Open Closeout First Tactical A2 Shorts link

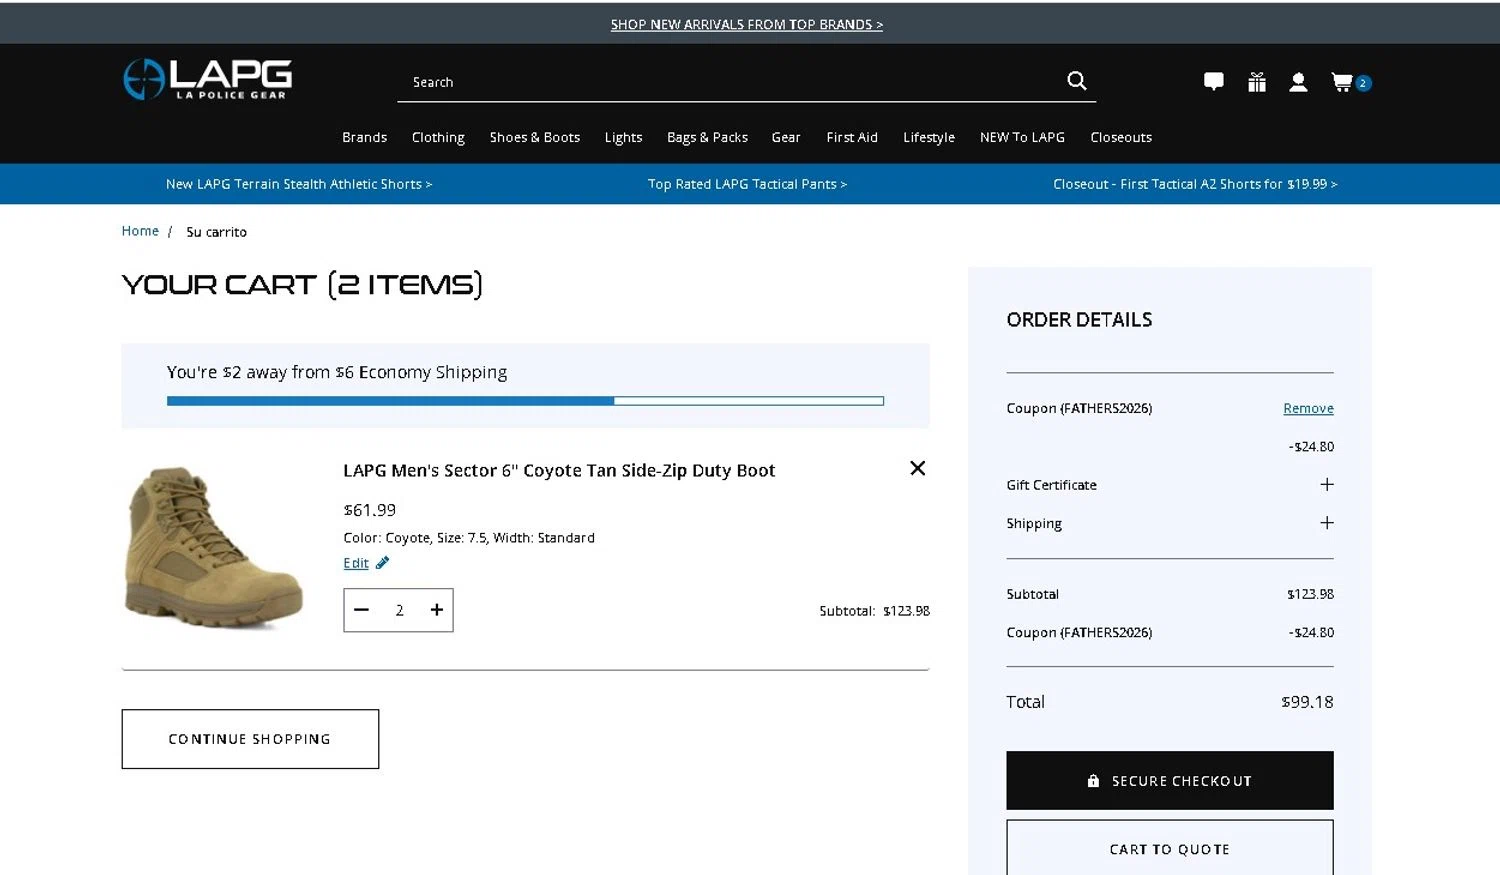[1195, 184]
